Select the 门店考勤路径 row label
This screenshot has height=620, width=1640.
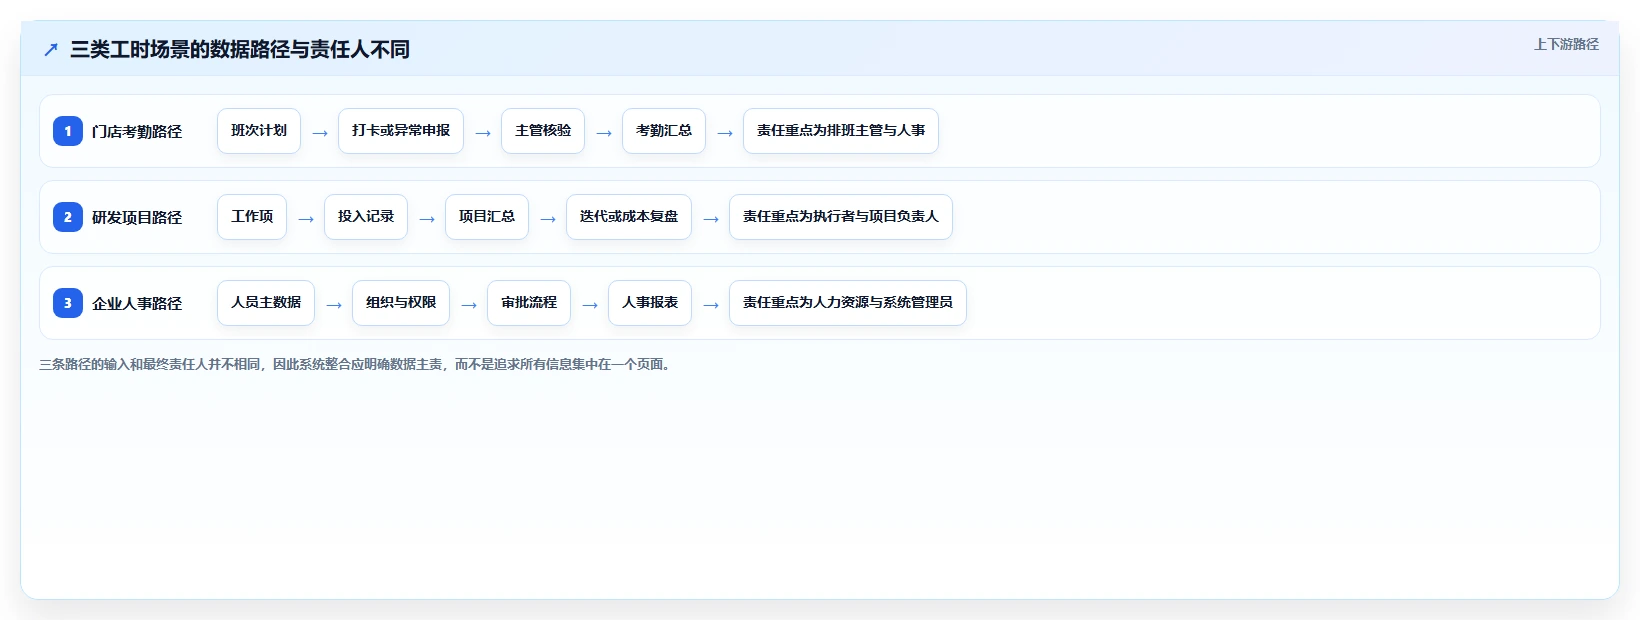point(137,131)
